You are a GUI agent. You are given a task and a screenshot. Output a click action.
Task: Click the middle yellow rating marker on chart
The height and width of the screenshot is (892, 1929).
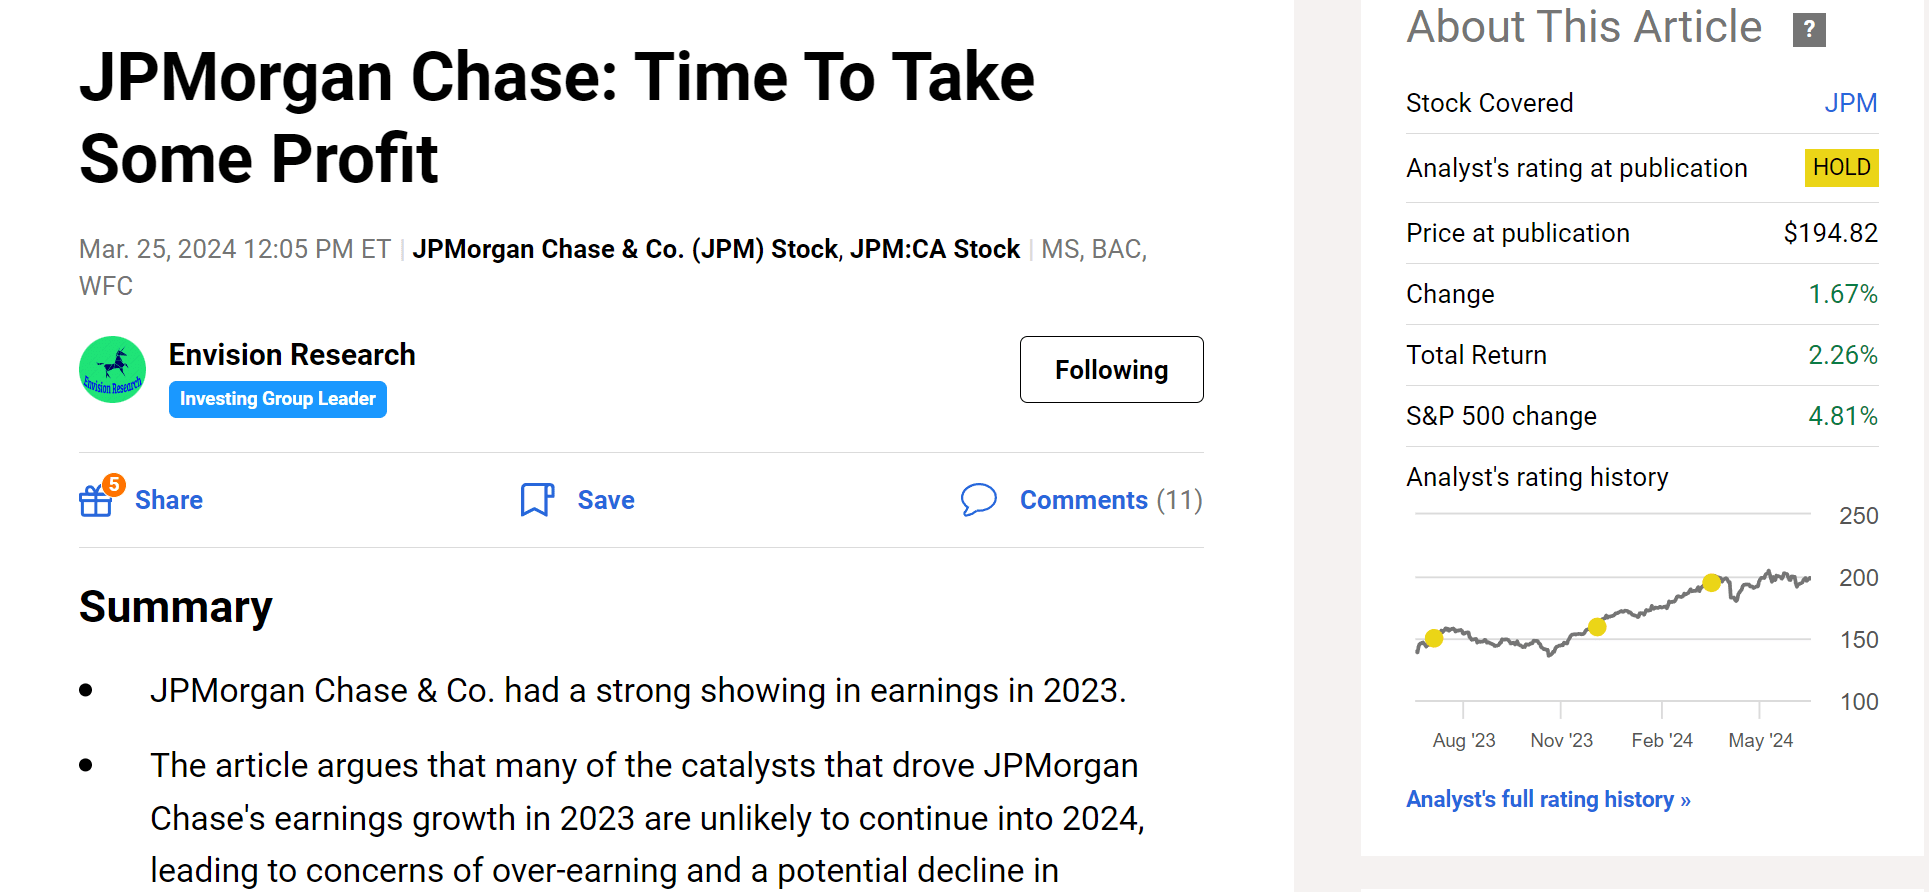point(1597,627)
